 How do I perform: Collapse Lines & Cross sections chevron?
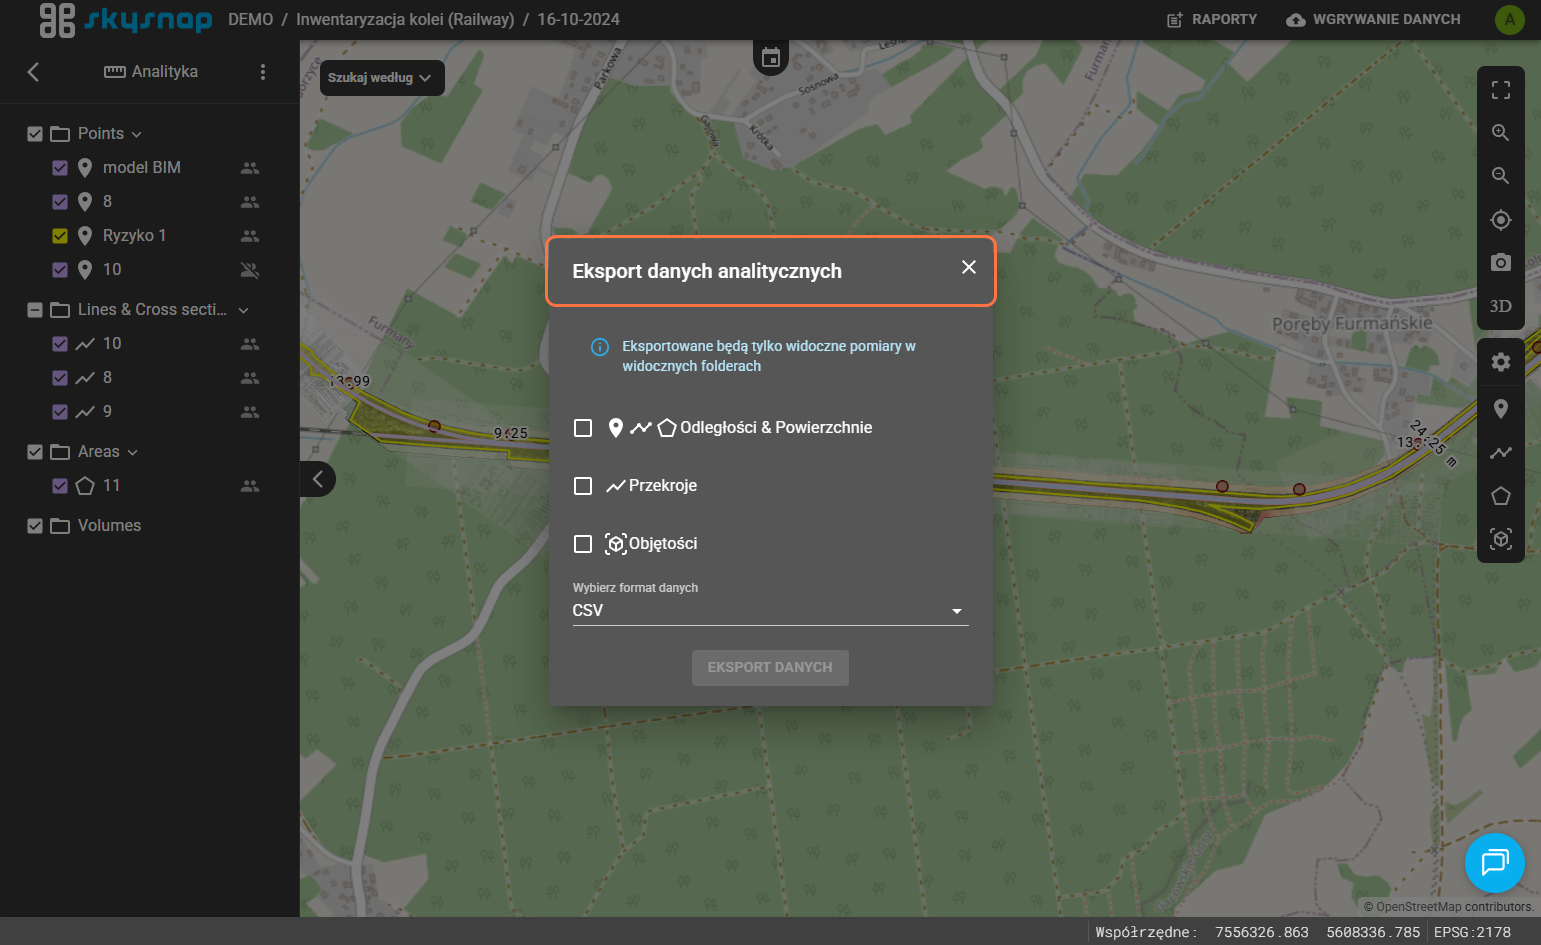point(243,311)
